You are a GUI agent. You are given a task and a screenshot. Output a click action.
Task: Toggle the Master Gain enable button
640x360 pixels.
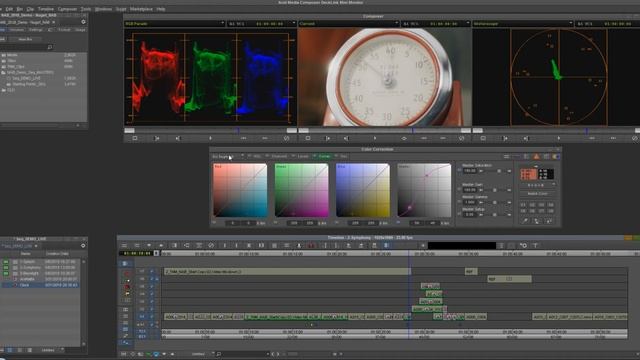[460, 190]
